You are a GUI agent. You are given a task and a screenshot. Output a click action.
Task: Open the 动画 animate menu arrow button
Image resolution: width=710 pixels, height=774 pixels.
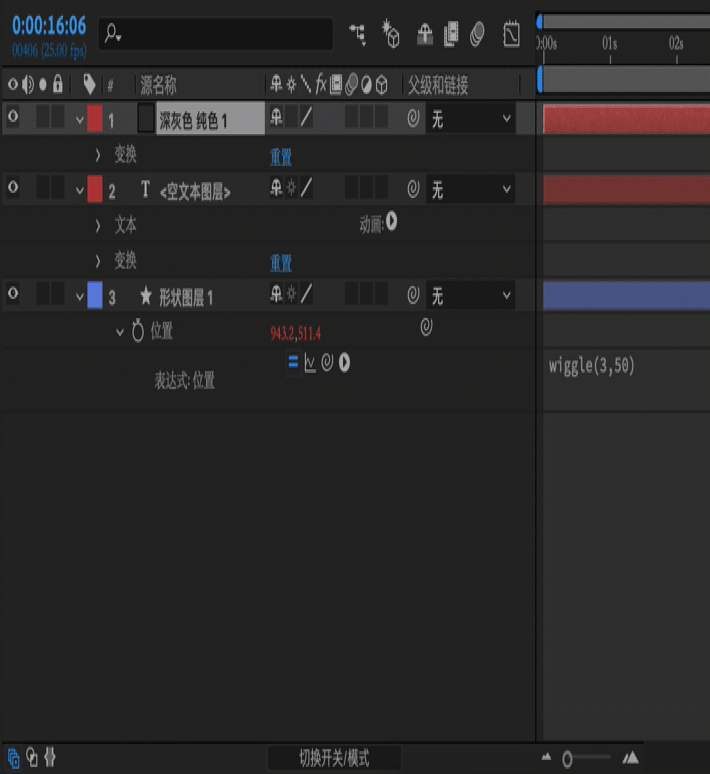pyautogui.click(x=392, y=222)
